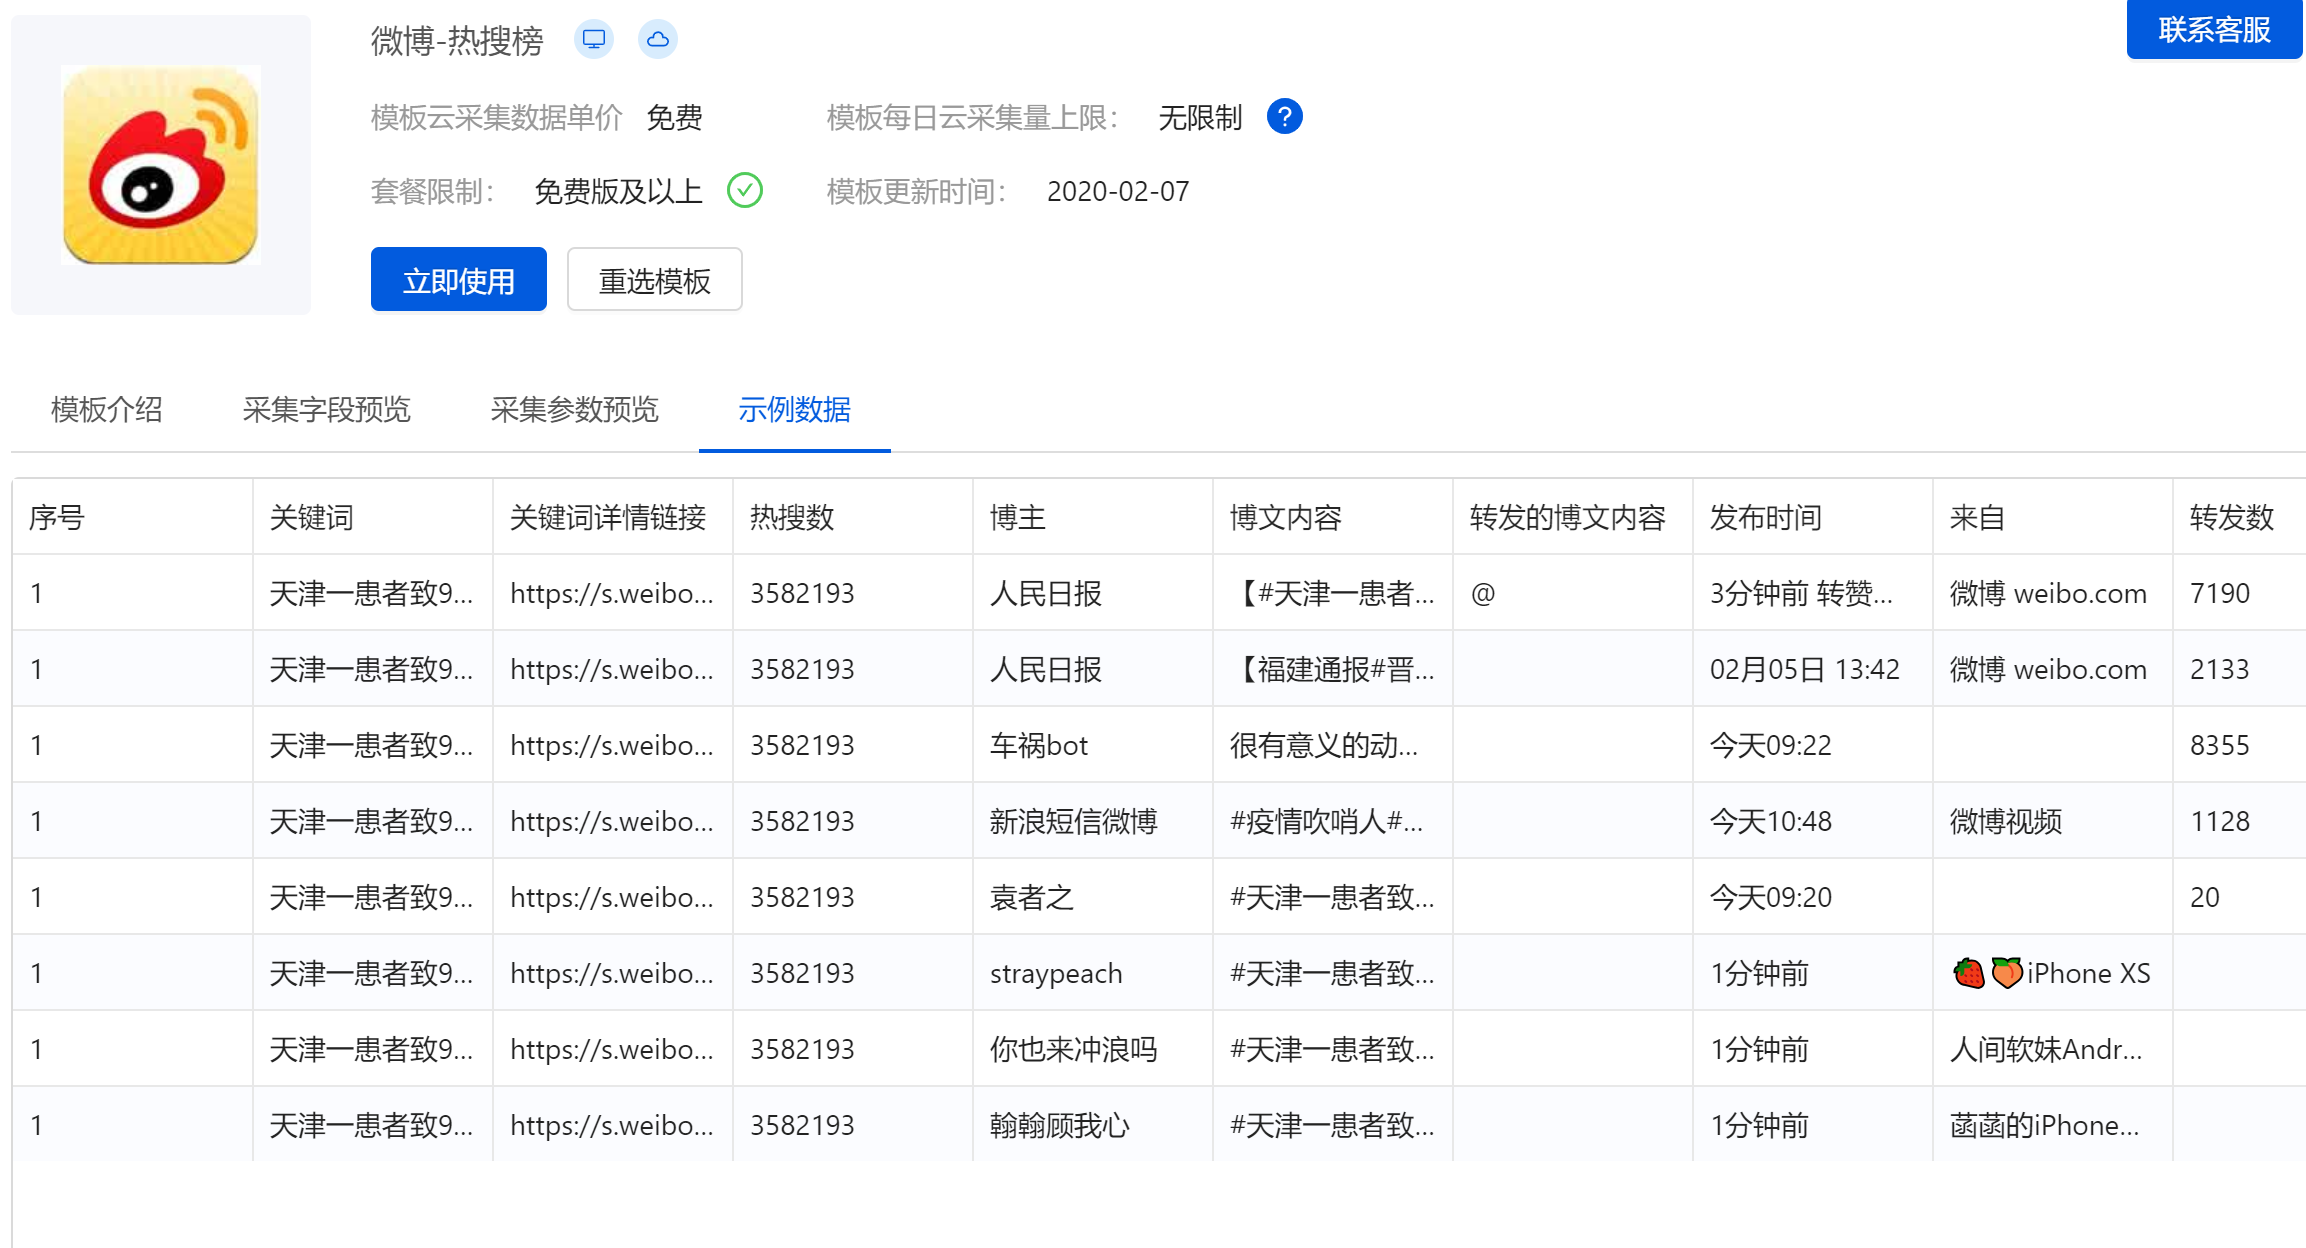
Task: Click the 联系客服 button
Action: click(2214, 30)
